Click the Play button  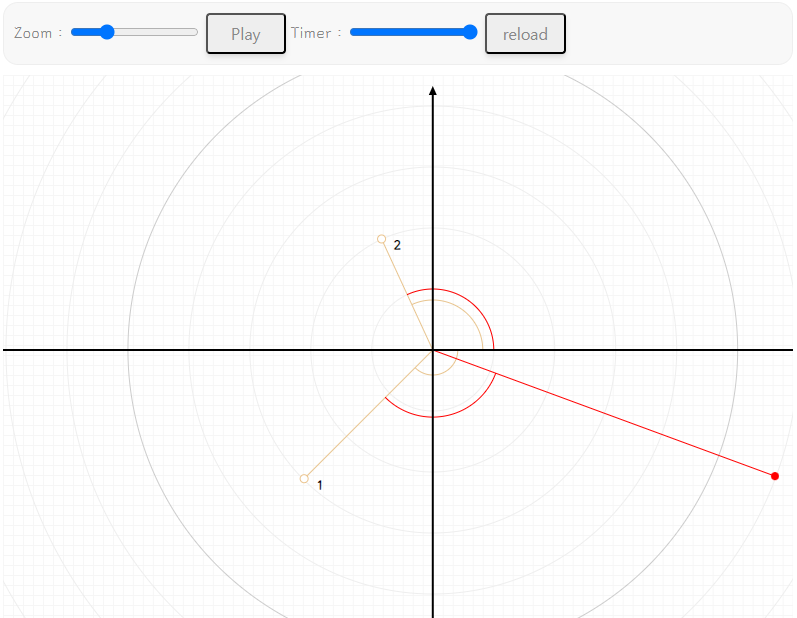(246, 34)
